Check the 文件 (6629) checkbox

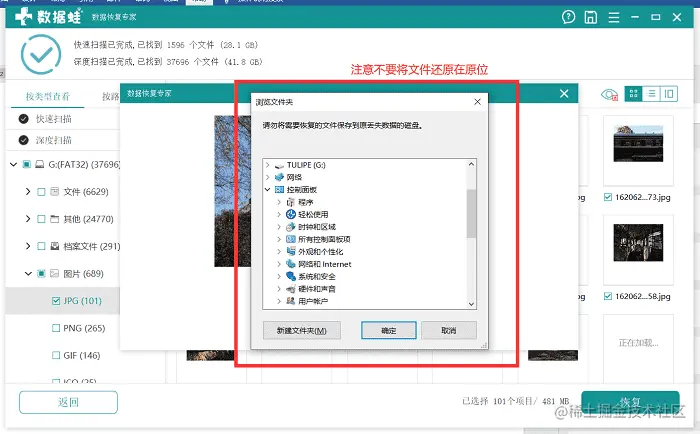tap(41, 192)
